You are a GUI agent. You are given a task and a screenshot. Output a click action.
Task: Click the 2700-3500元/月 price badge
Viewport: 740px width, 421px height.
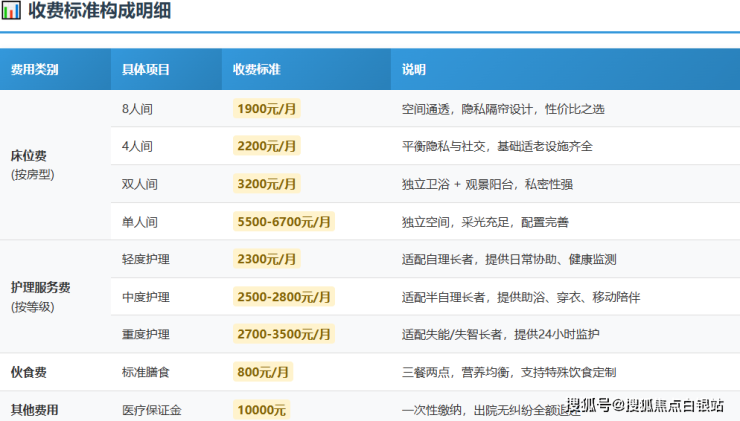click(283, 334)
